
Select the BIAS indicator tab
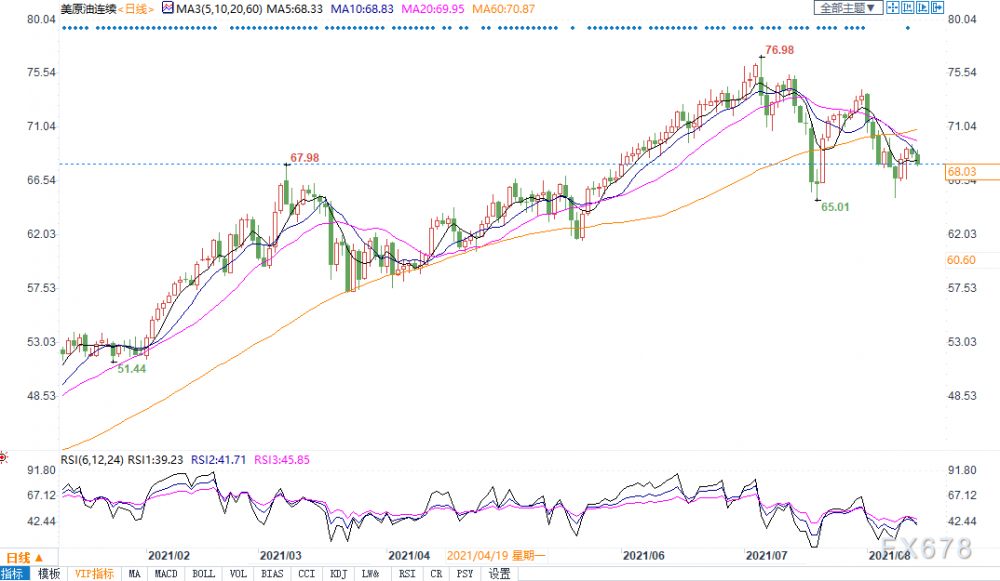(x=272, y=574)
